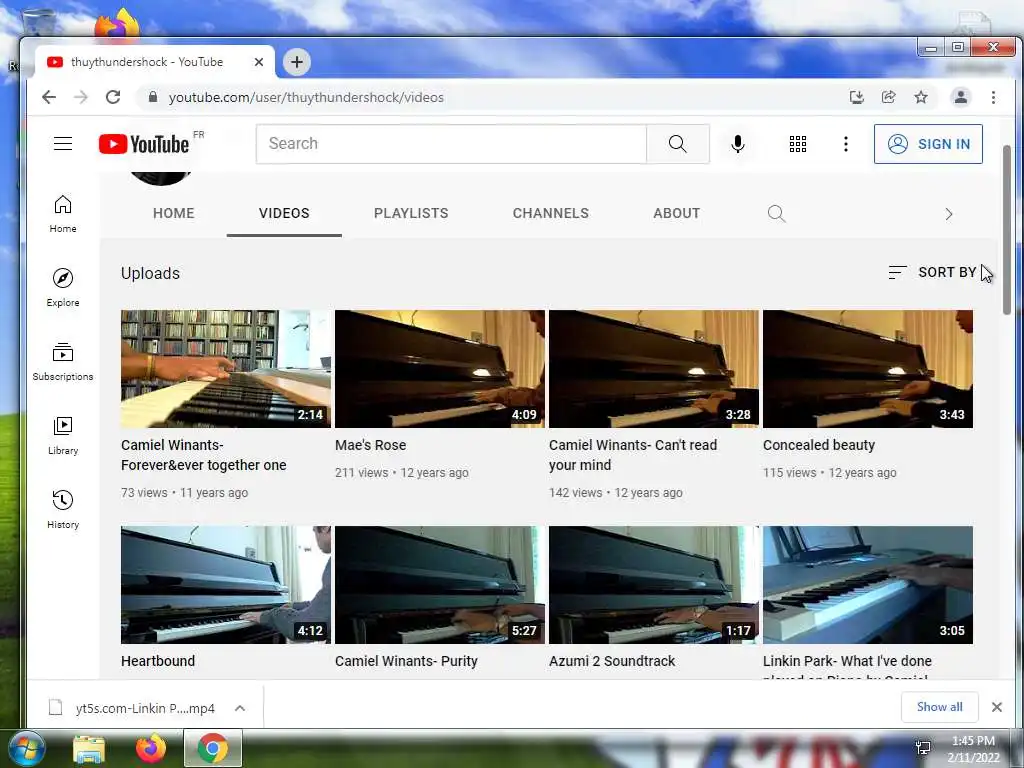Open the SORT BY dropdown

pos(933,272)
